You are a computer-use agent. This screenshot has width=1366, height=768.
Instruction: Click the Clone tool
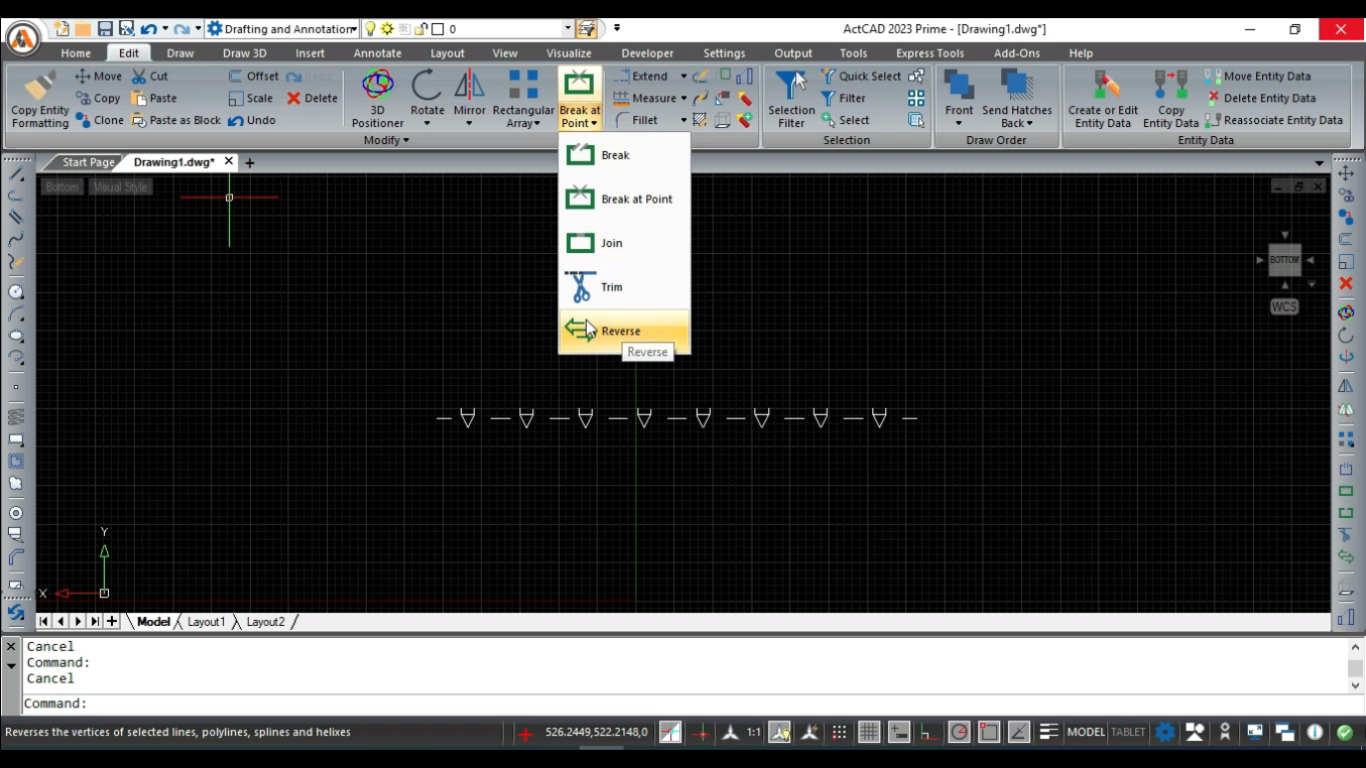tap(99, 120)
